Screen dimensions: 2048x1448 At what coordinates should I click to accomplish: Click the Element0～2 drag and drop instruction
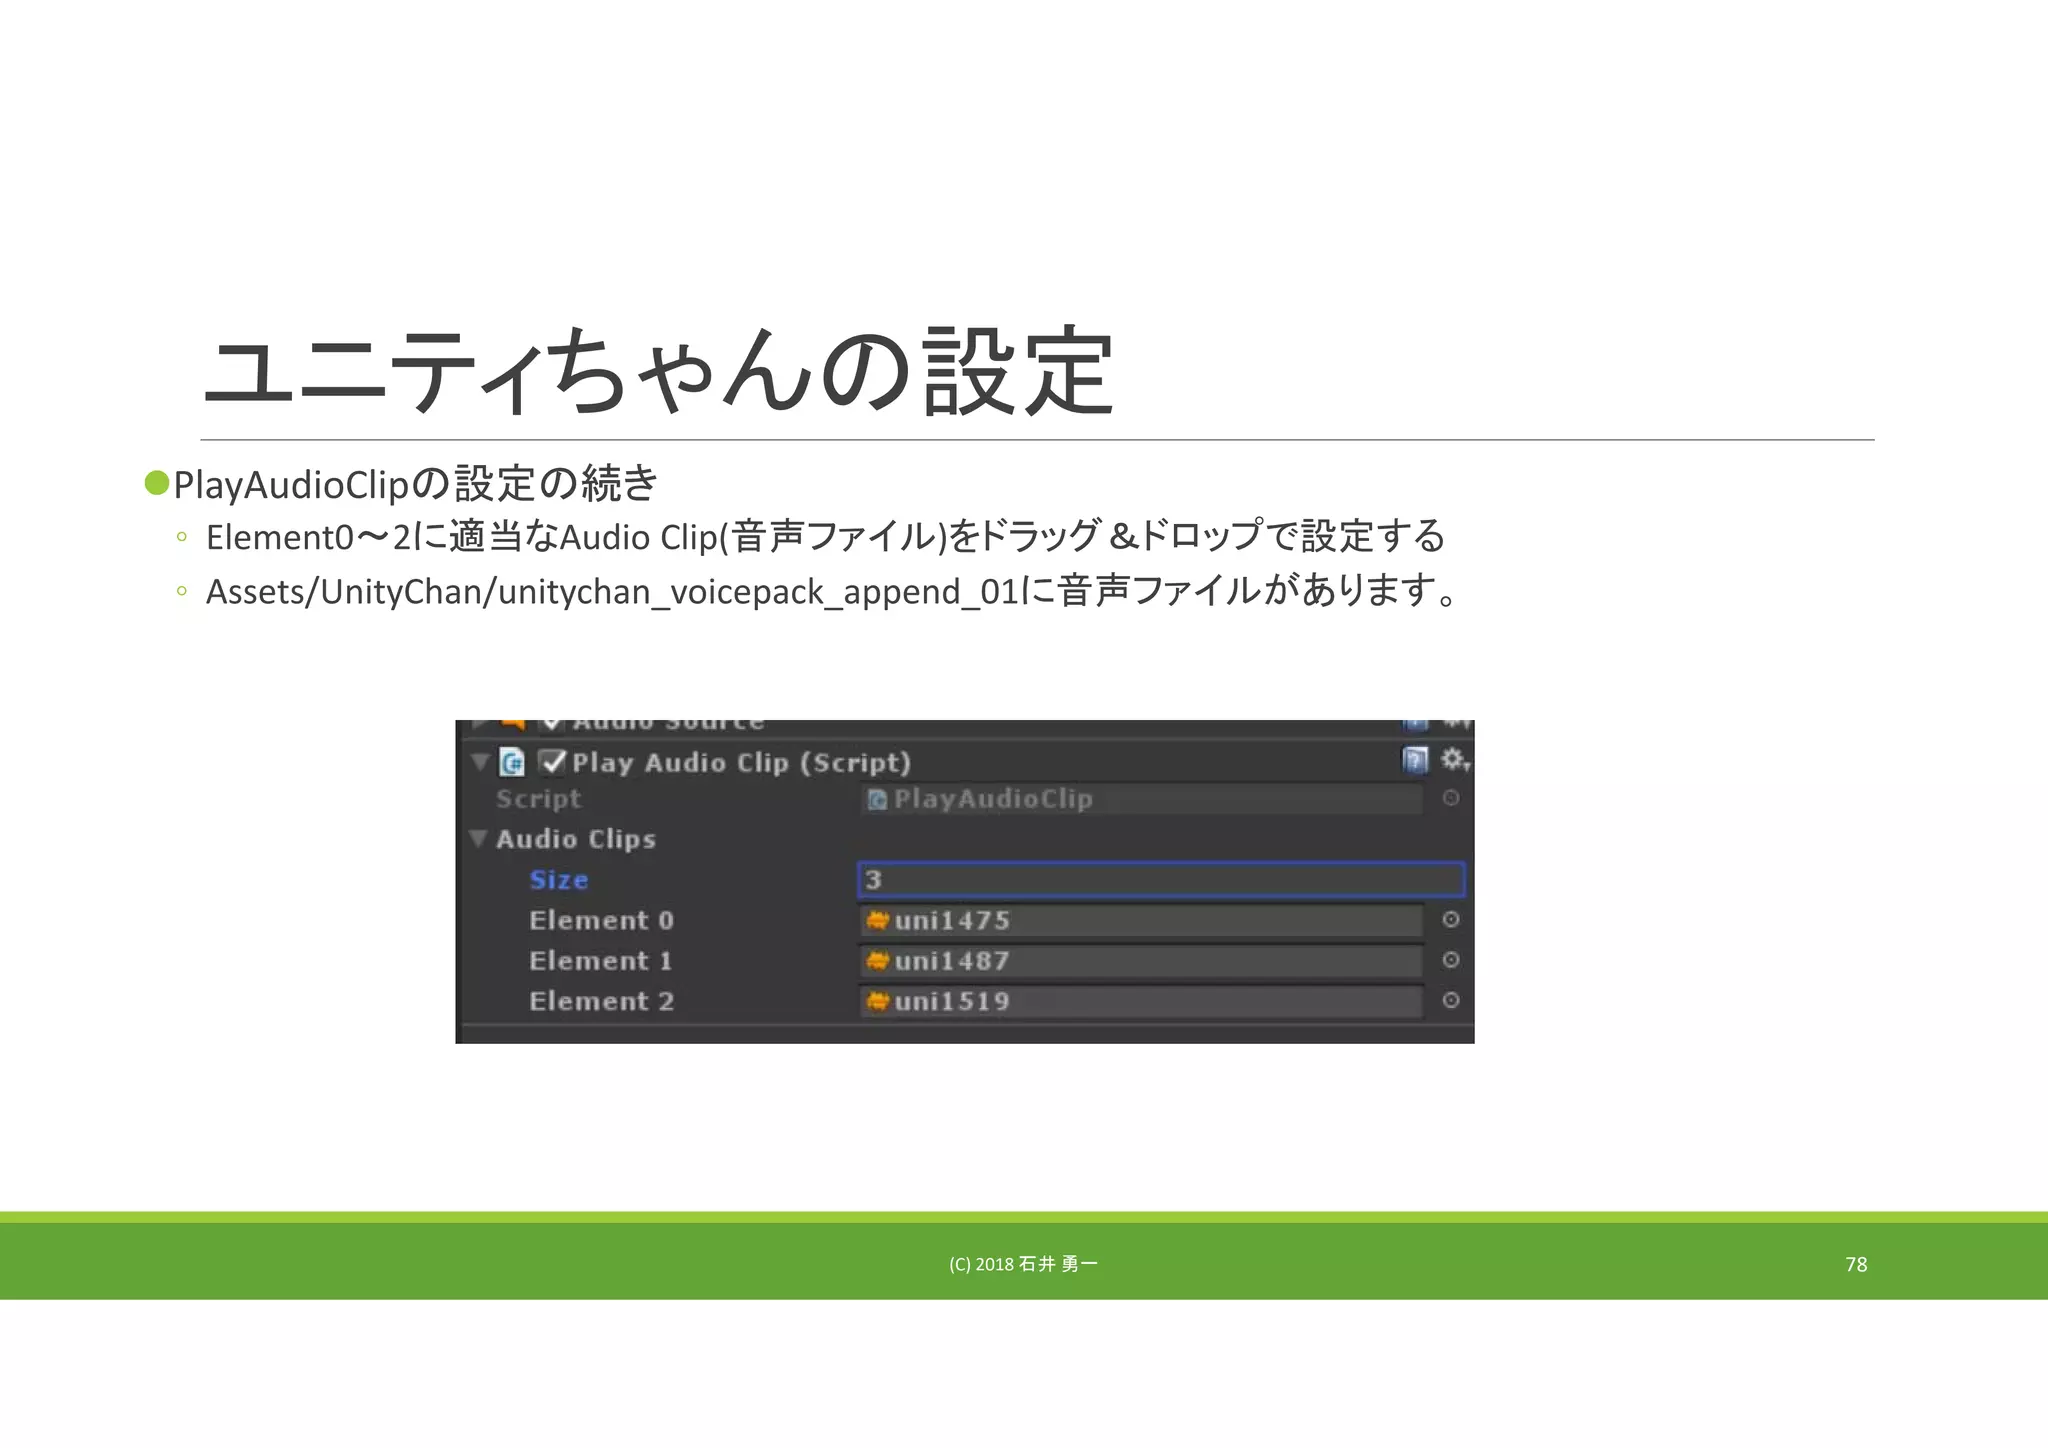[x=825, y=537]
